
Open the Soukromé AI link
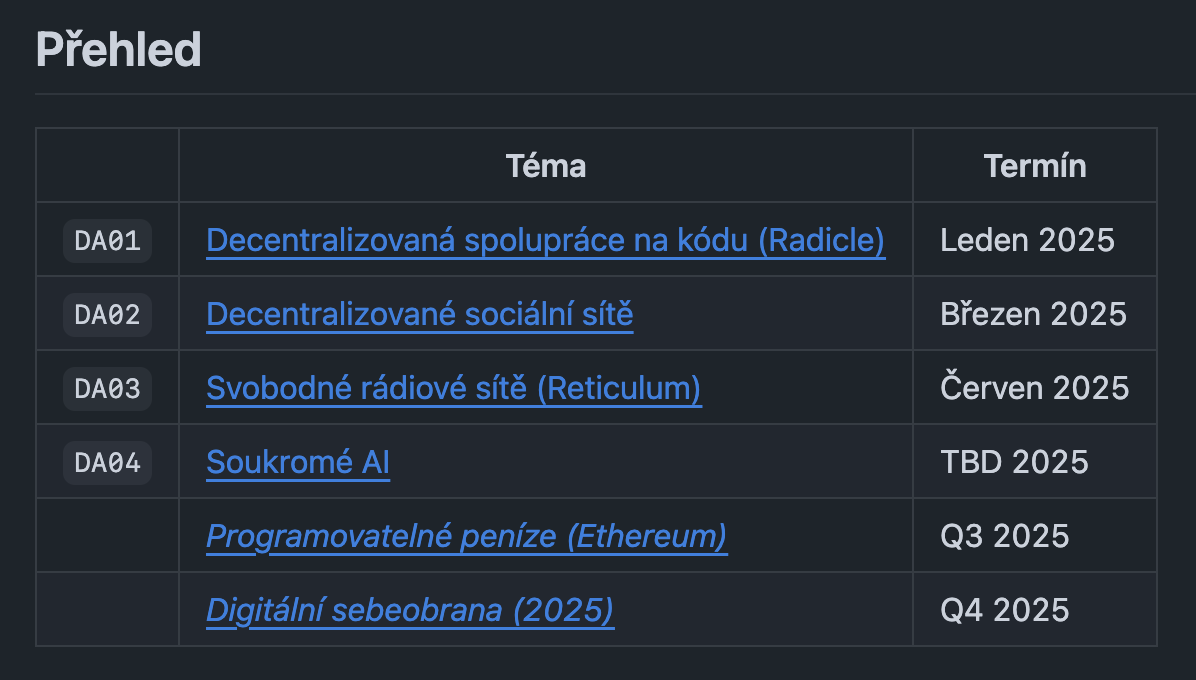(298, 462)
